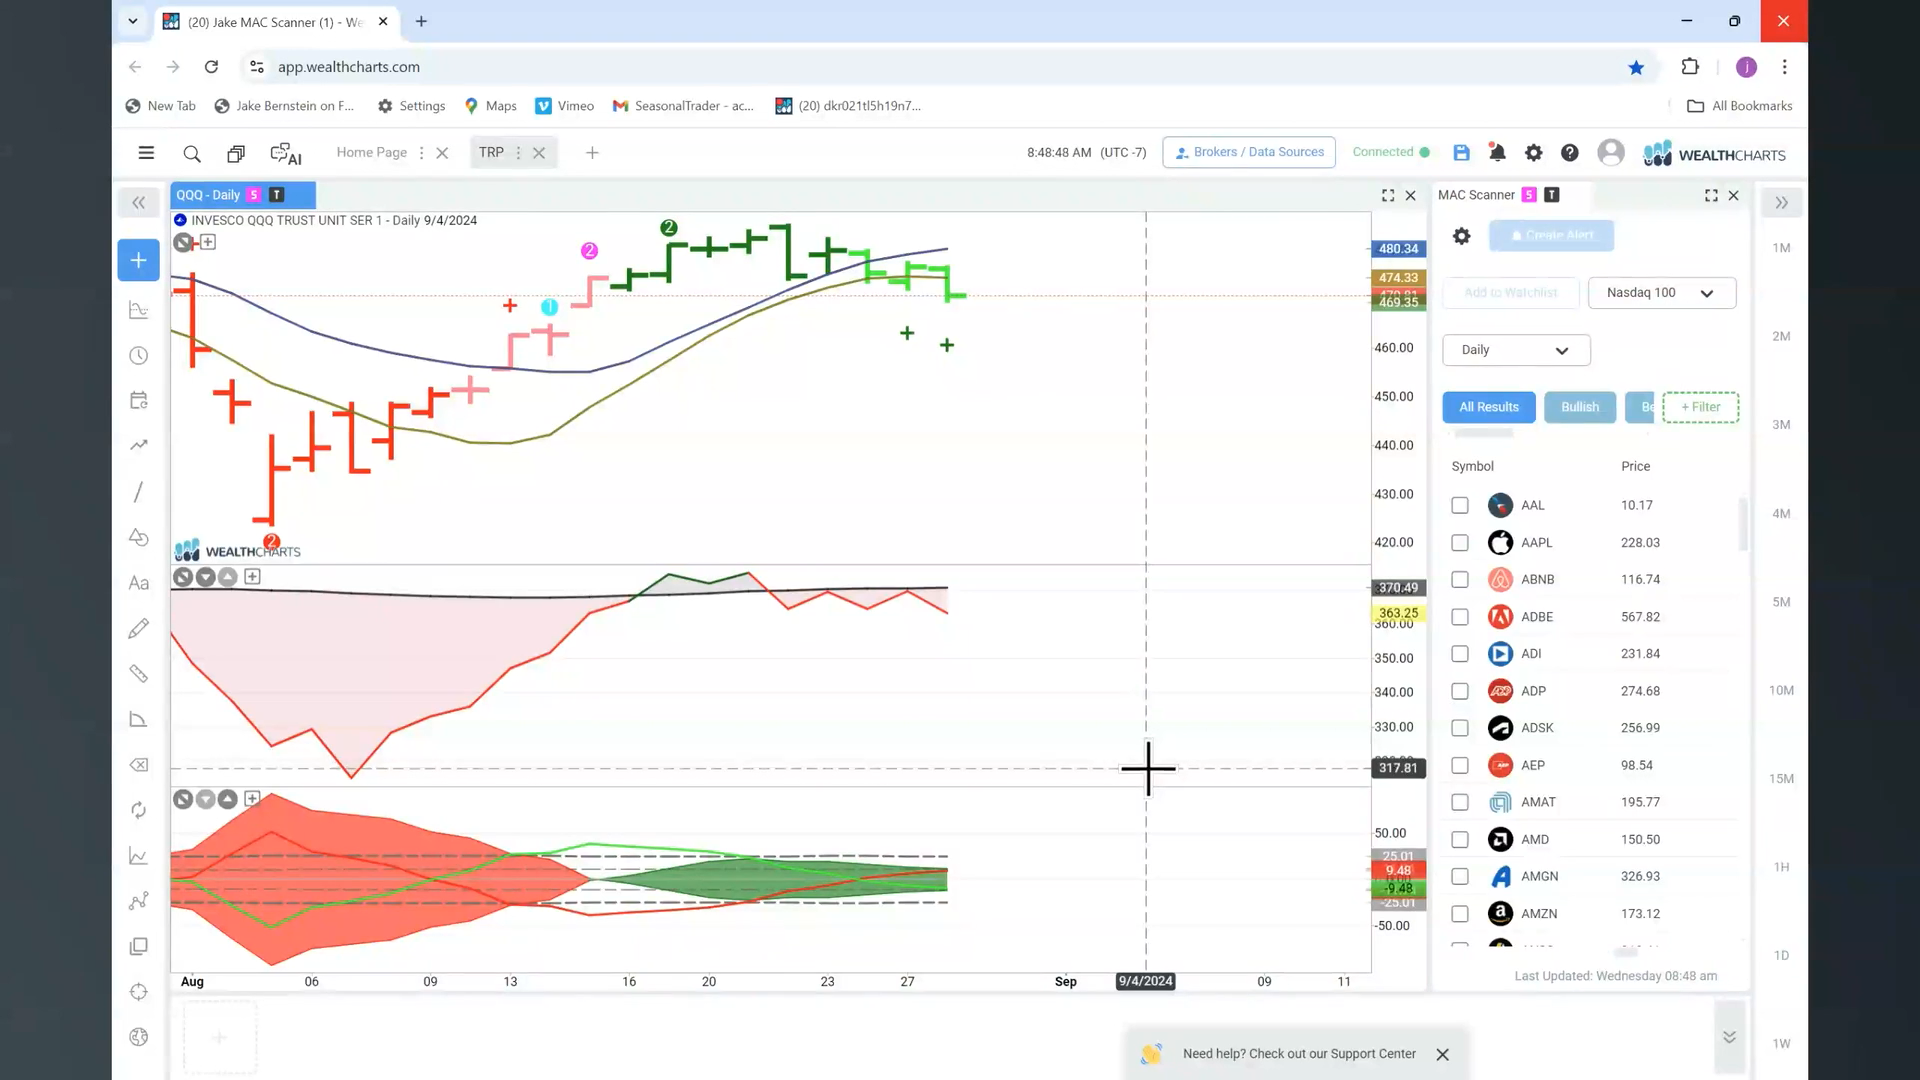
Task: Select the 1H timeframe in right sidebar
Action: pos(1781,867)
